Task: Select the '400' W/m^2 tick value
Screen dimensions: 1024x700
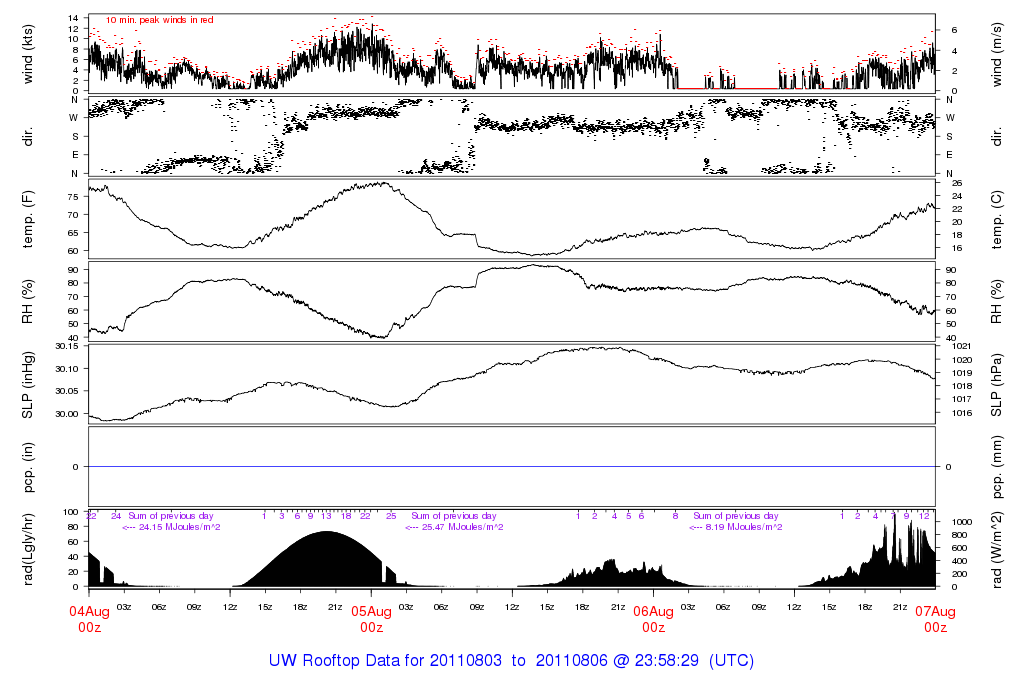Action: click(960, 561)
